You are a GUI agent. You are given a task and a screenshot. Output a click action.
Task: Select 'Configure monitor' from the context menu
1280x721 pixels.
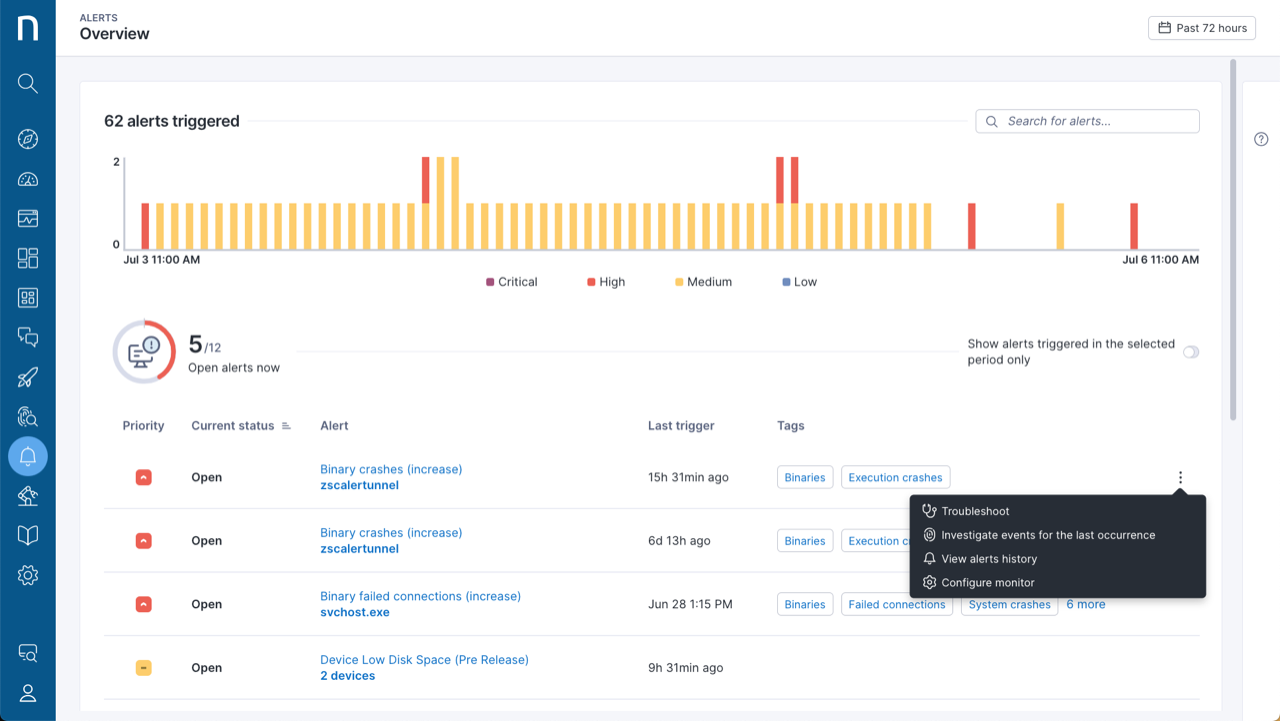[x=987, y=582]
